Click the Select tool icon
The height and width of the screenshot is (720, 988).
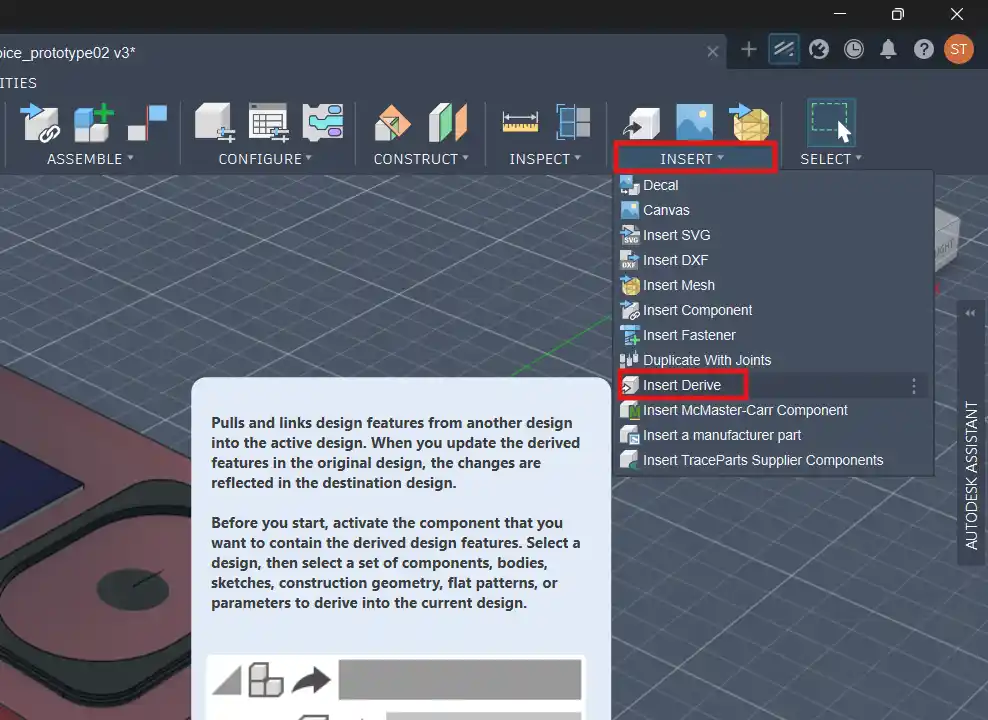pos(830,122)
